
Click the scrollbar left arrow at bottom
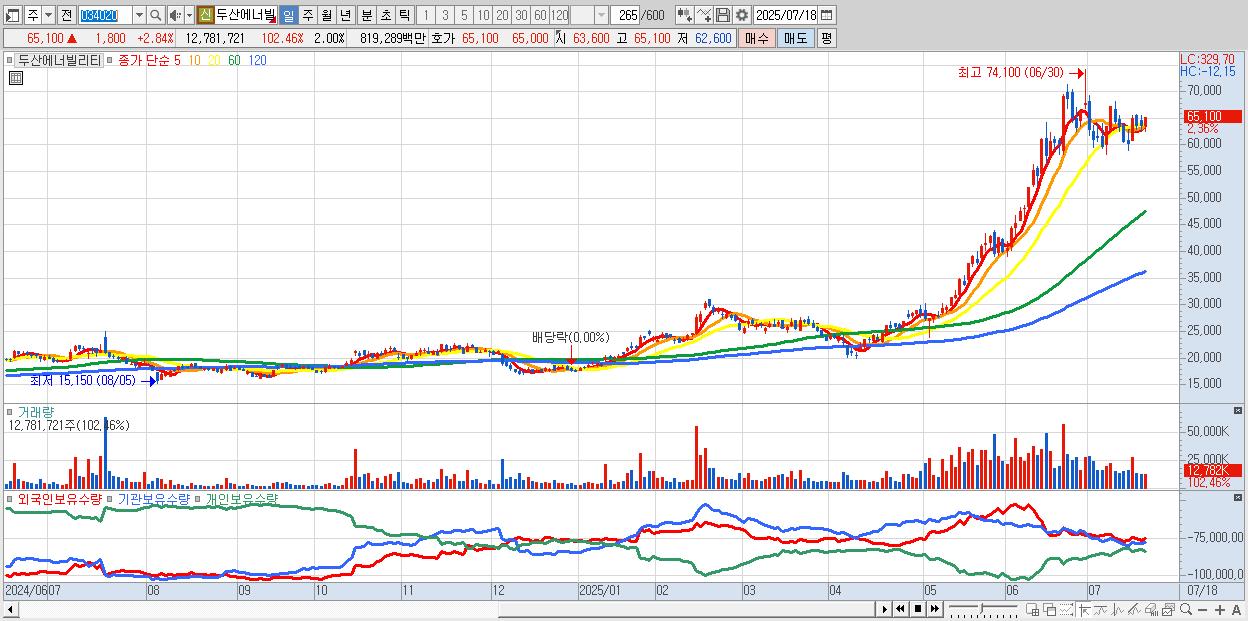[x=9, y=609]
